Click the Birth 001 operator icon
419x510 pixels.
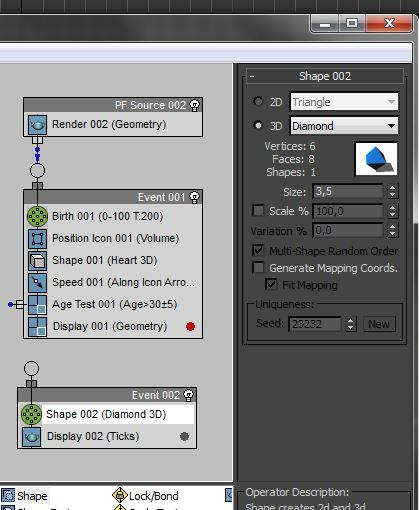click(x=37, y=216)
